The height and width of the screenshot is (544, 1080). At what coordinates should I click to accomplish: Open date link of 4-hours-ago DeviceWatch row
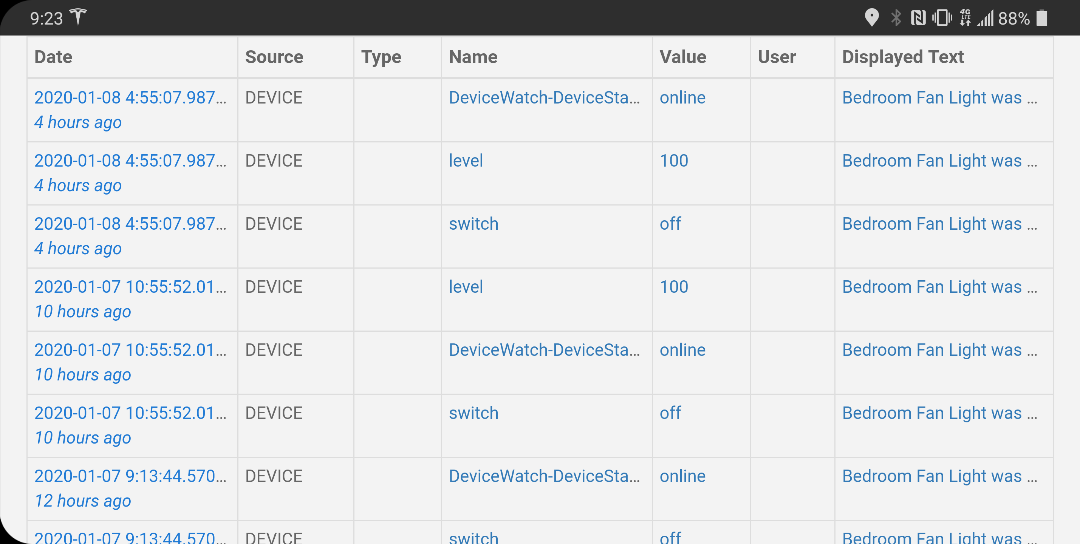coord(130,98)
